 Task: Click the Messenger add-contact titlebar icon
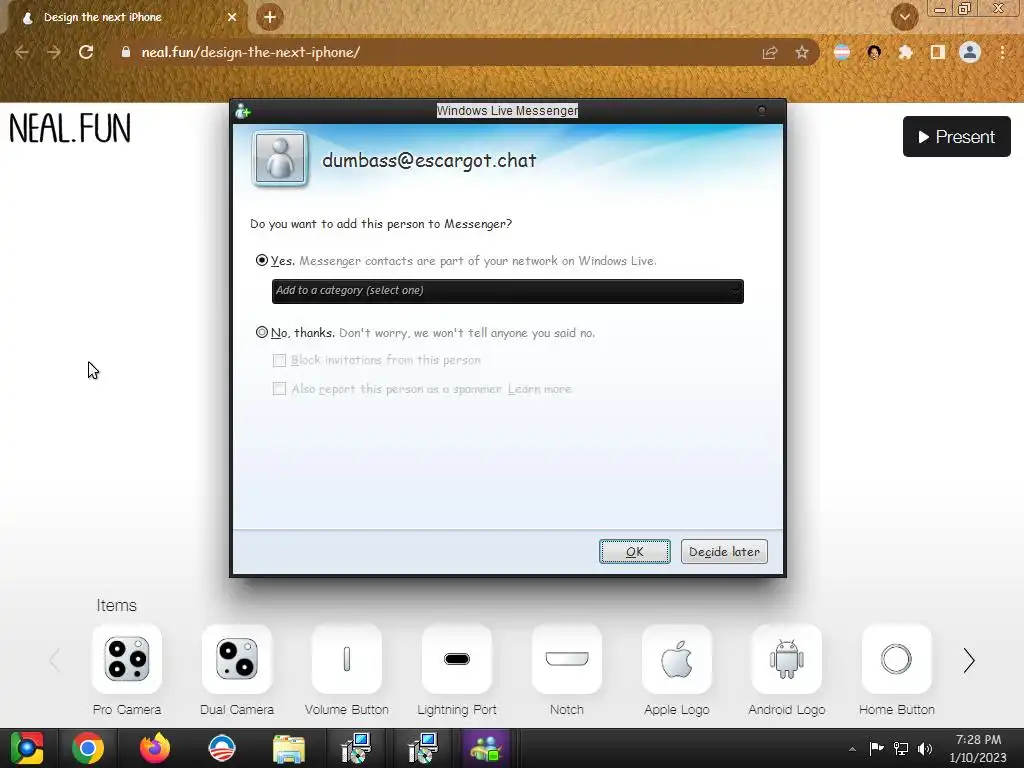coord(243,111)
